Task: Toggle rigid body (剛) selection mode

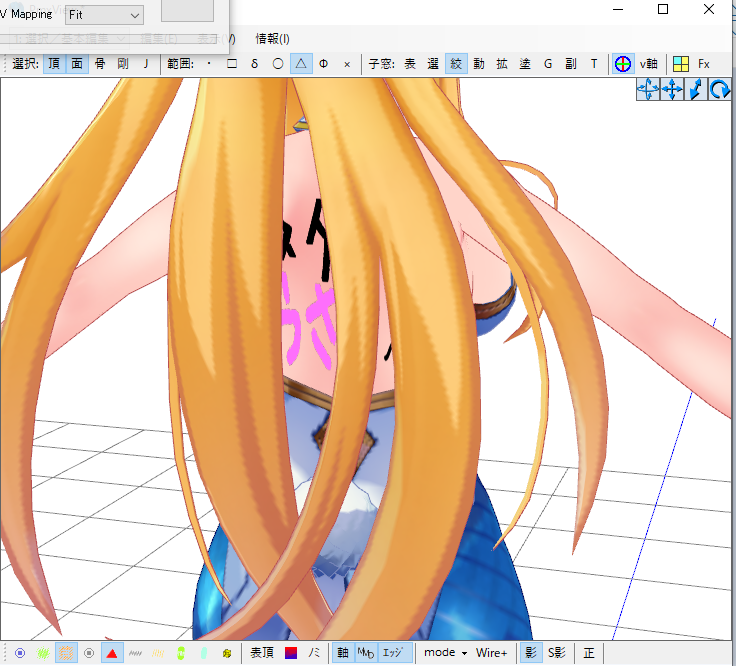Action: point(123,64)
